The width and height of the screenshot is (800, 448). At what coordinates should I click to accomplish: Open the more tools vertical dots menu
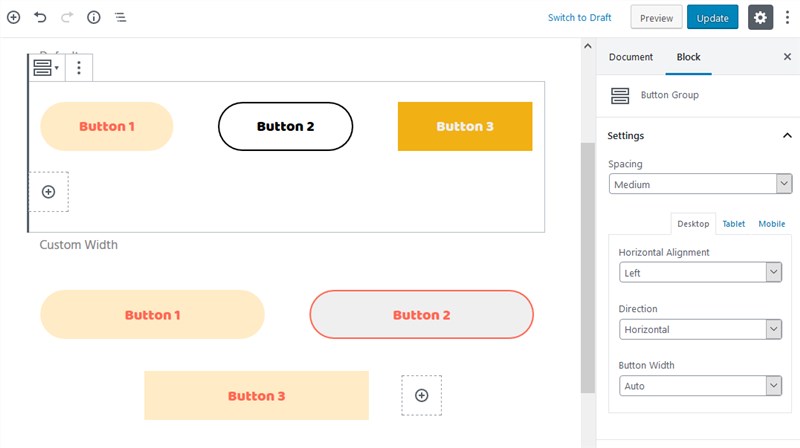point(787,18)
